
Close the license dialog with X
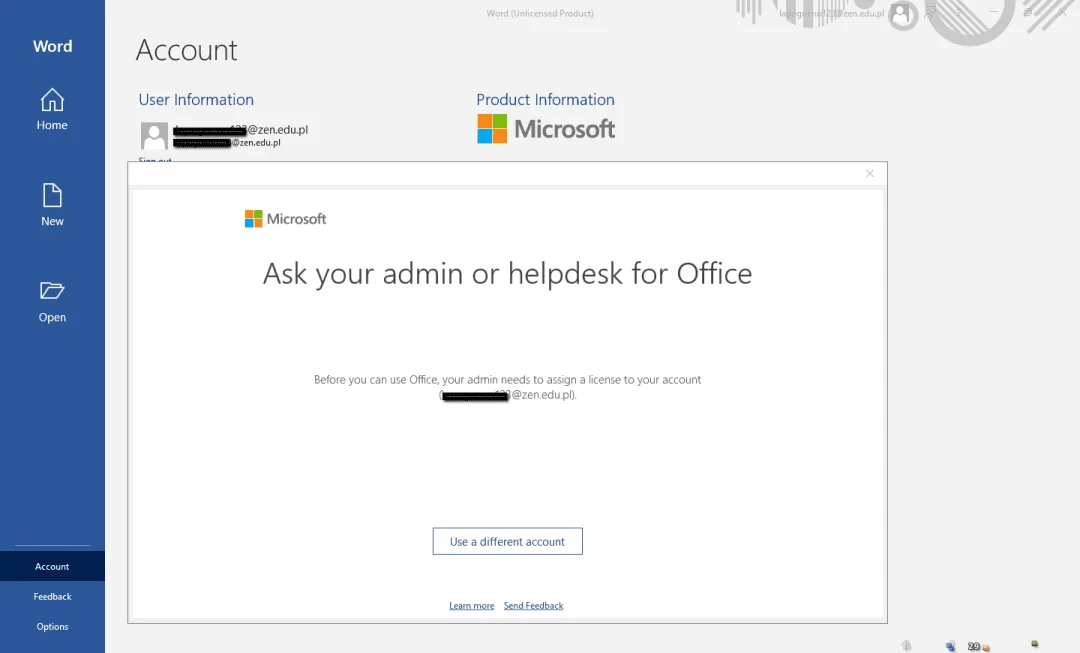point(870,174)
